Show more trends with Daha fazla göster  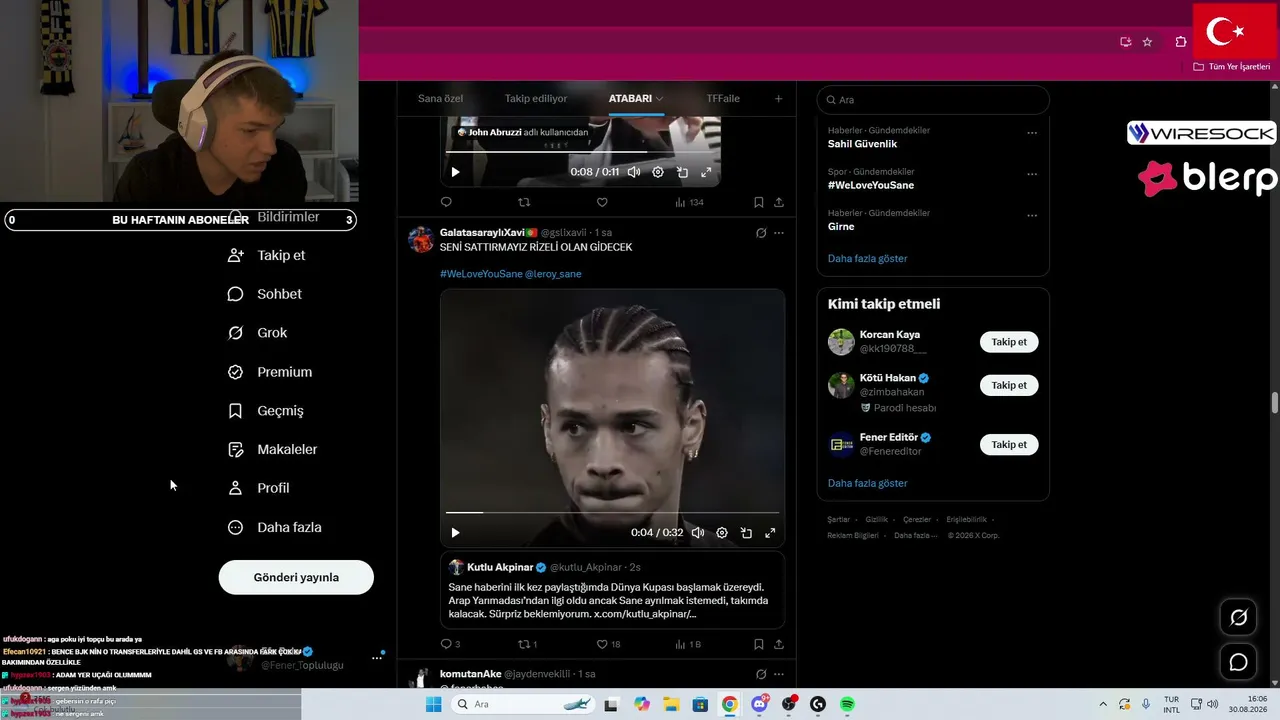(868, 258)
